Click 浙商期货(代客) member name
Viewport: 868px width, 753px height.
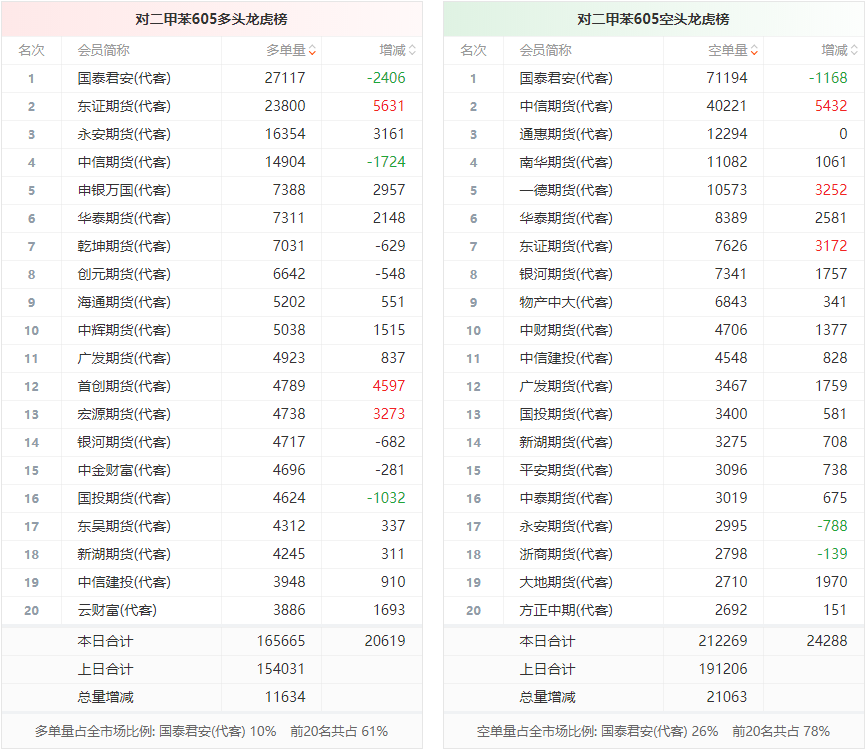(566, 554)
